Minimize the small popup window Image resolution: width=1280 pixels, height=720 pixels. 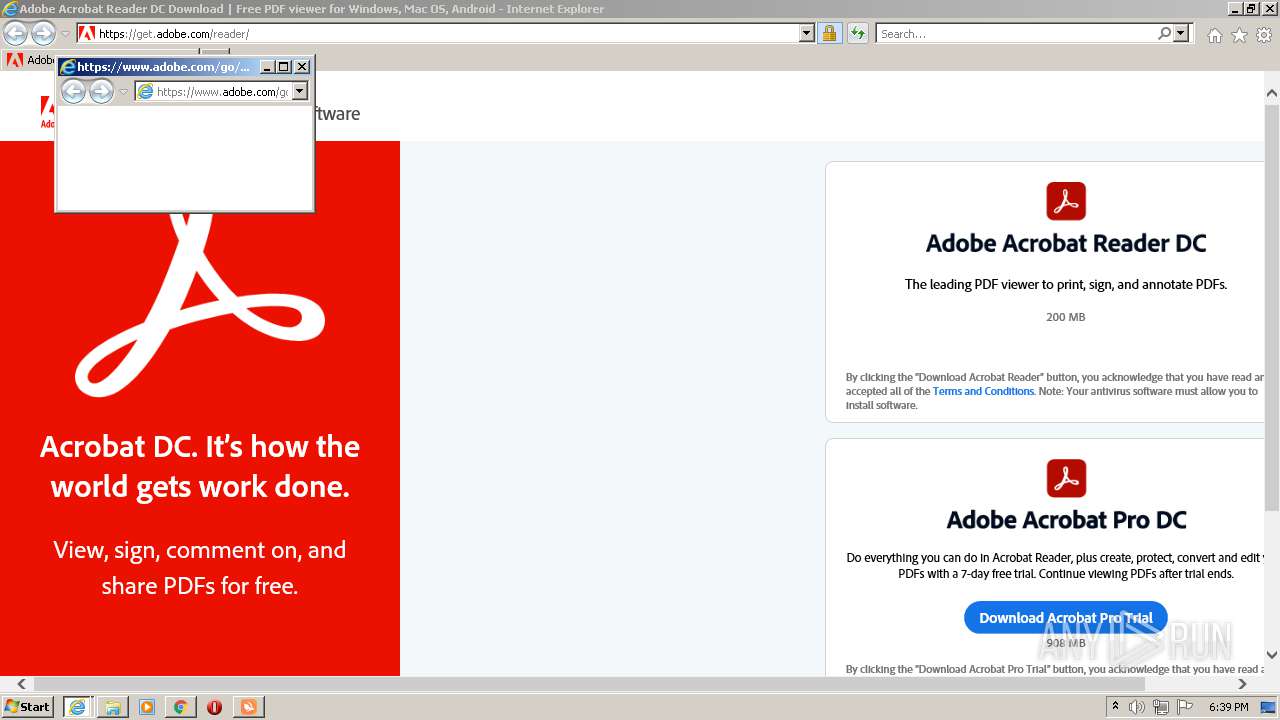coord(267,67)
